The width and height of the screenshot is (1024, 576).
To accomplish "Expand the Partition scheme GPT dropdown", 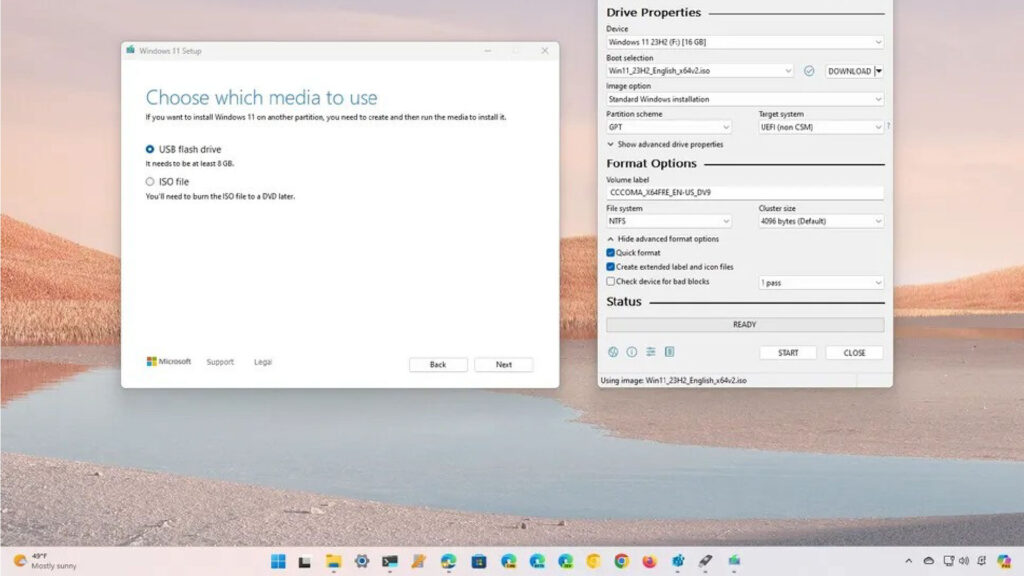I will (x=669, y=127).
